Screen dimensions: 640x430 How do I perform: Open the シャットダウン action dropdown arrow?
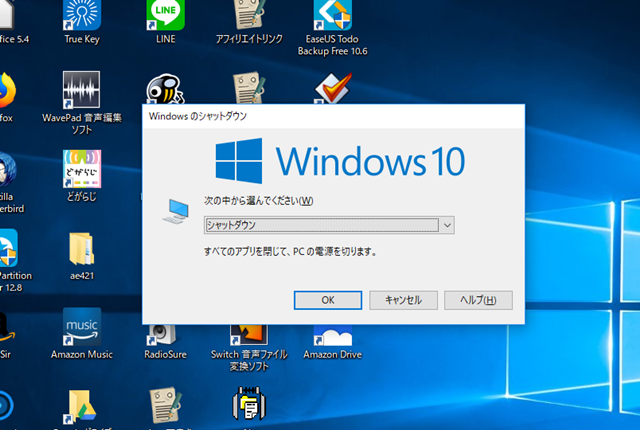click(447, 225)
